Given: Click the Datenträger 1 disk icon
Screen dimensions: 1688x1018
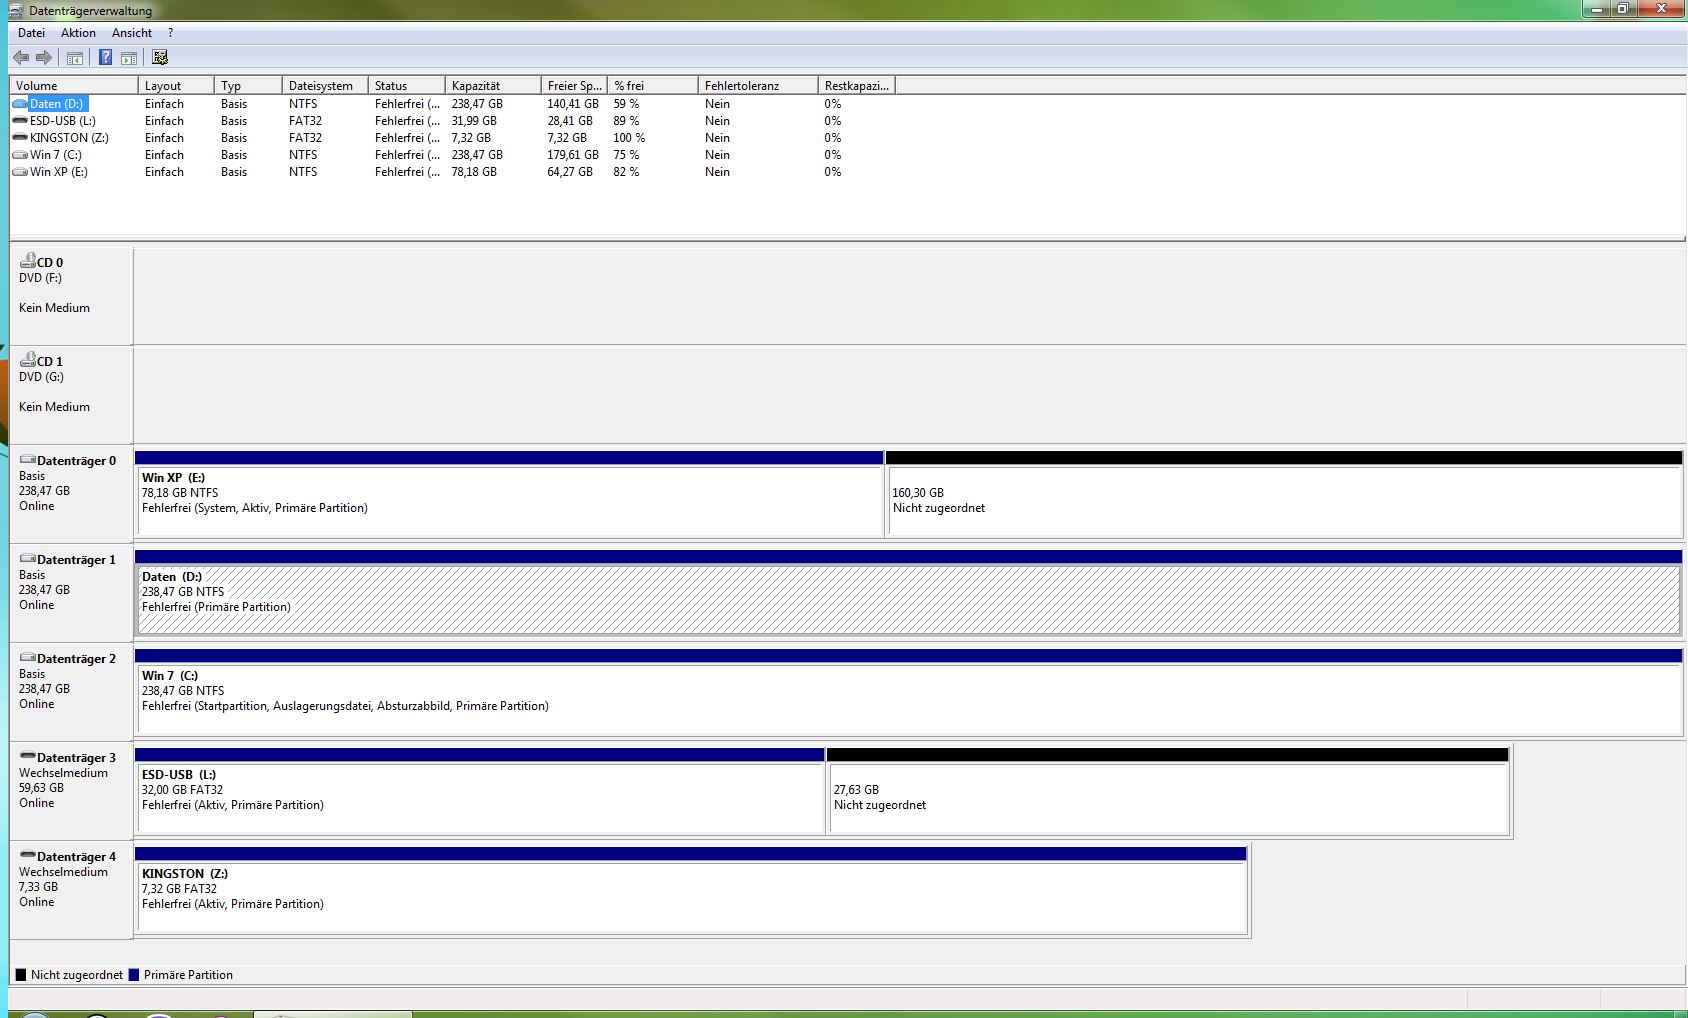Looking at the screenshot, I should pyautogui.click(x=28, y=559).
